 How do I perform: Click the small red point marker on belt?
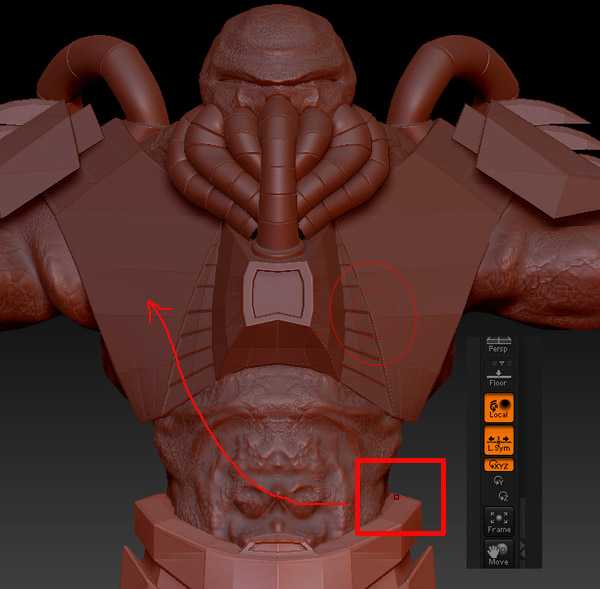396,497
